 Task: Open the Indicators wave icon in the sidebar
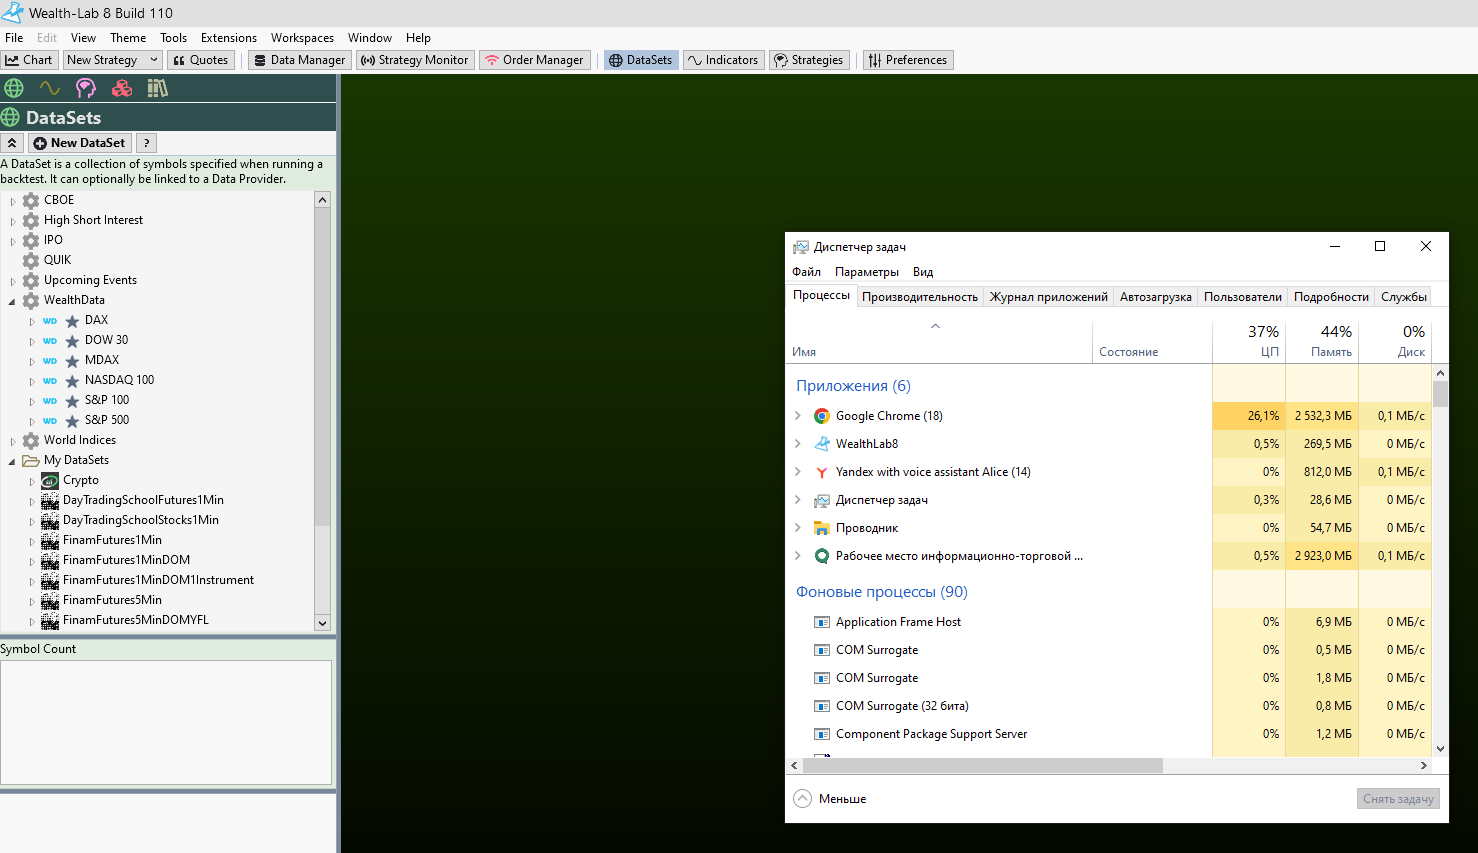pyautogui.click(x=50, y=88)
